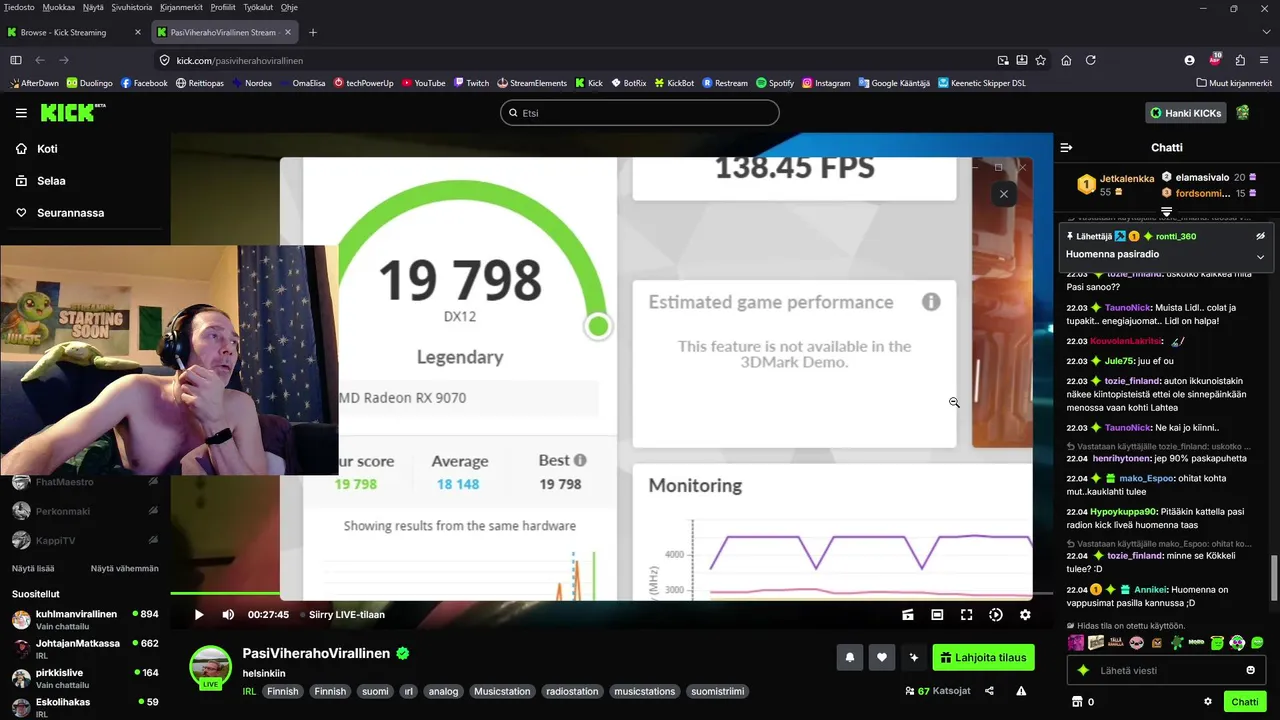
Task: Open Koti in the left sidebar
Action: pos(47,149)
